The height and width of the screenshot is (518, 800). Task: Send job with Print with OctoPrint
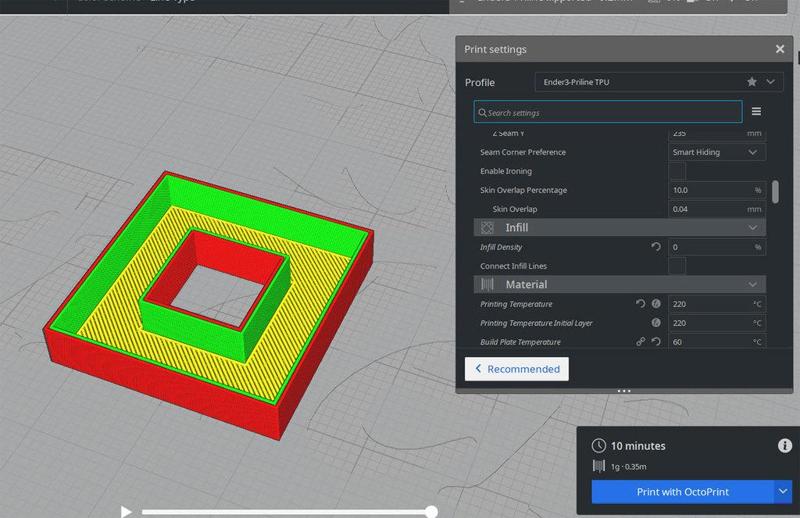682,492
